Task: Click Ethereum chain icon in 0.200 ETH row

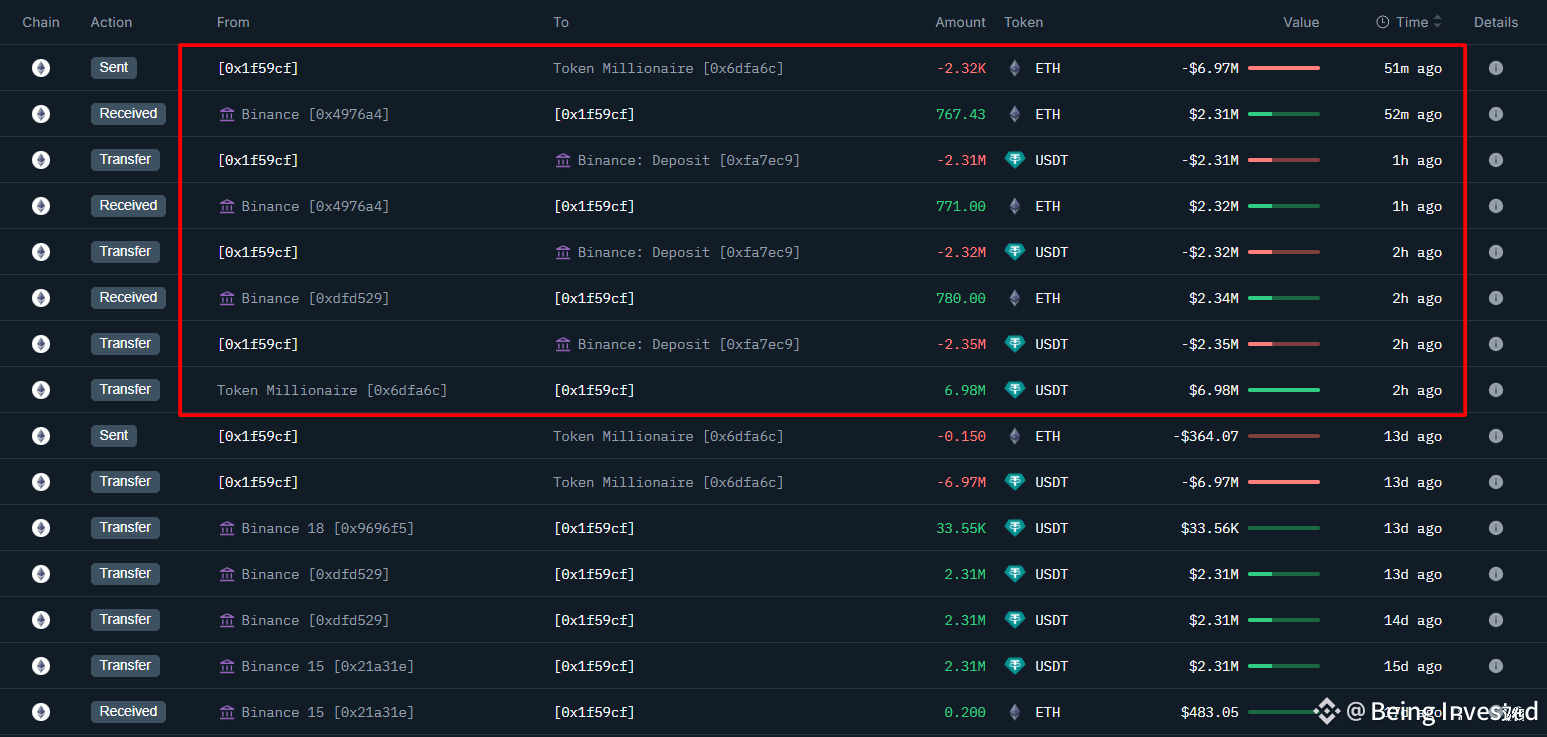Action: click(x=40, y=712)
